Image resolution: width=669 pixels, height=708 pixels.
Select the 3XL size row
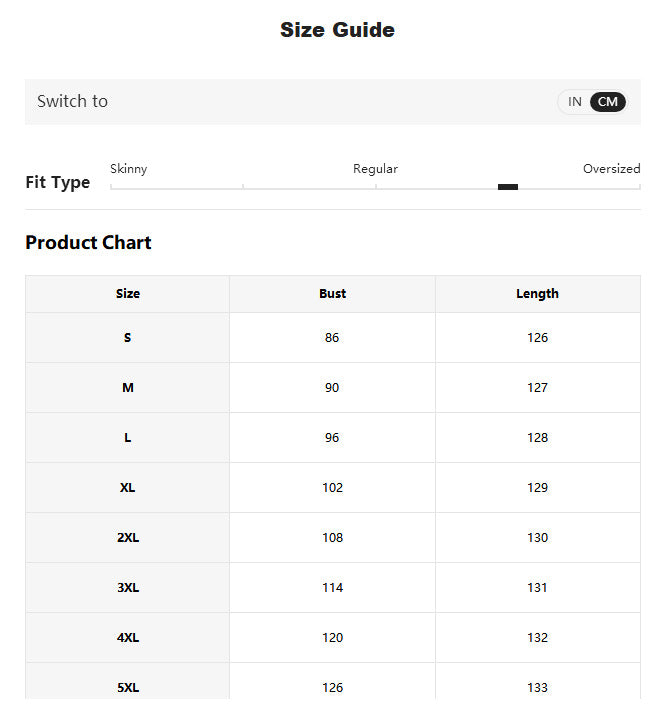333,588
